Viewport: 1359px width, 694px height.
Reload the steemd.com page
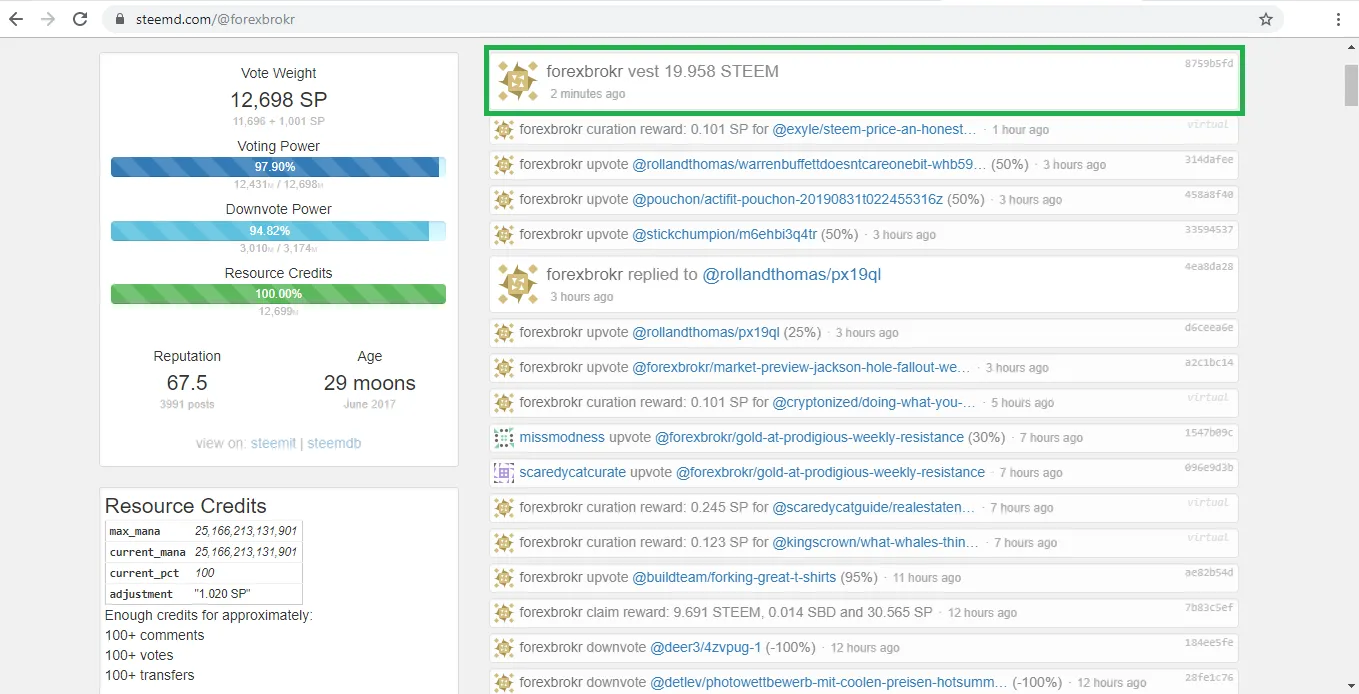[80, 19]
